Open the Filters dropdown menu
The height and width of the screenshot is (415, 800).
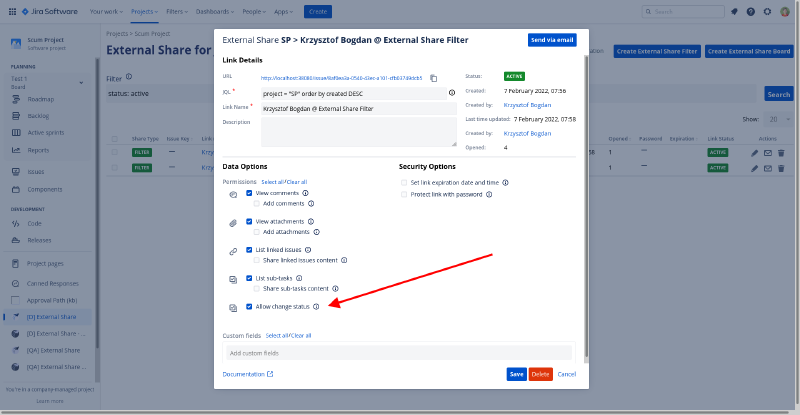(177, 11)
